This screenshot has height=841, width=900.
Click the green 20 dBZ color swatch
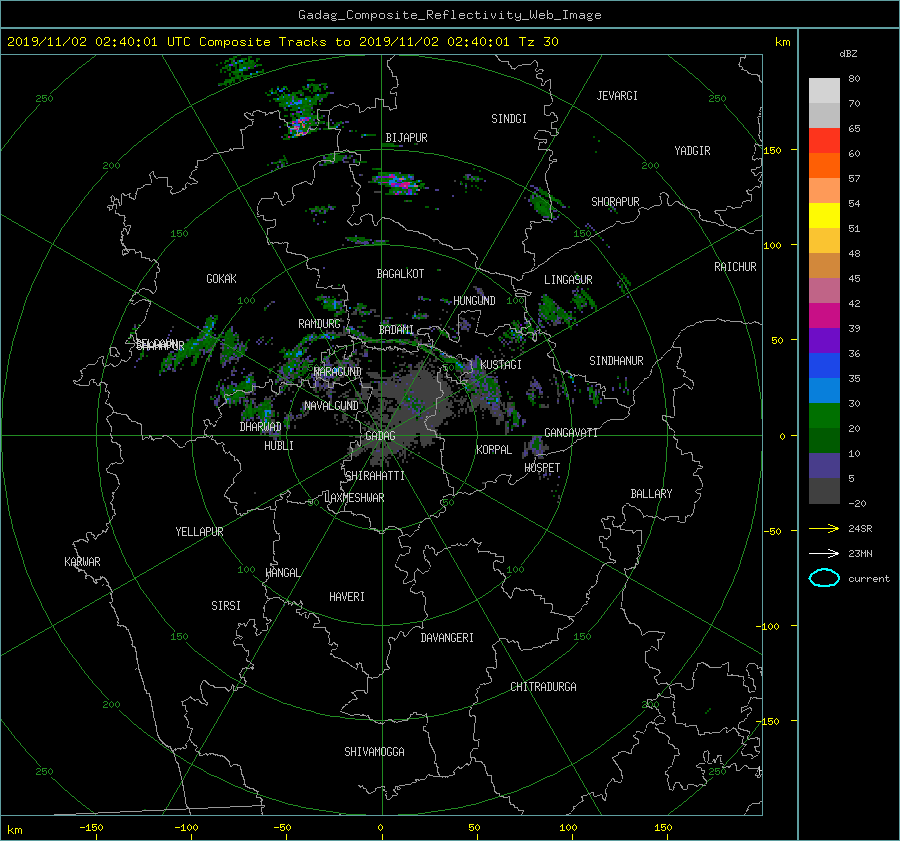[x=824, y=415]
